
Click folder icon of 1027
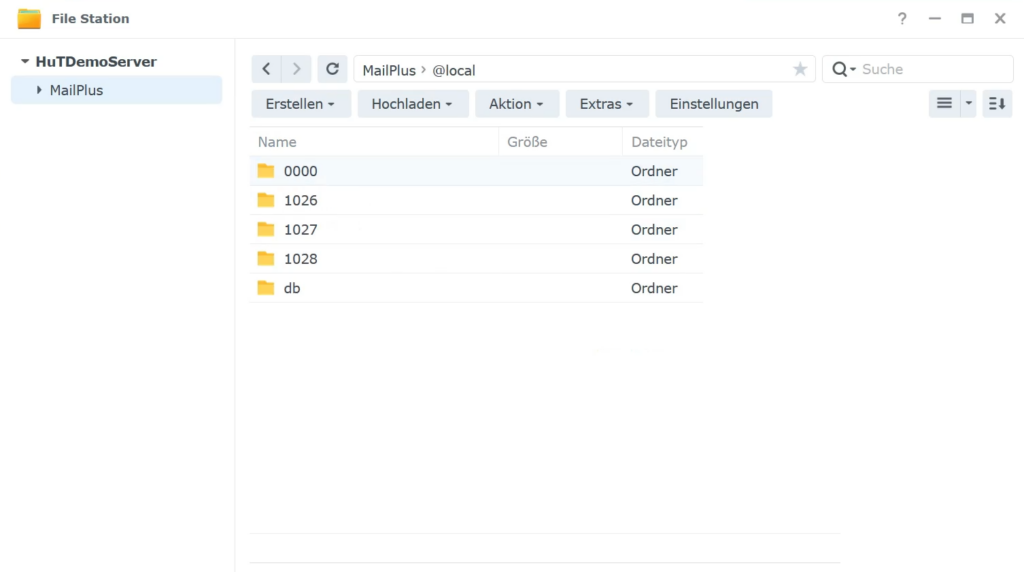click(266, 229)
